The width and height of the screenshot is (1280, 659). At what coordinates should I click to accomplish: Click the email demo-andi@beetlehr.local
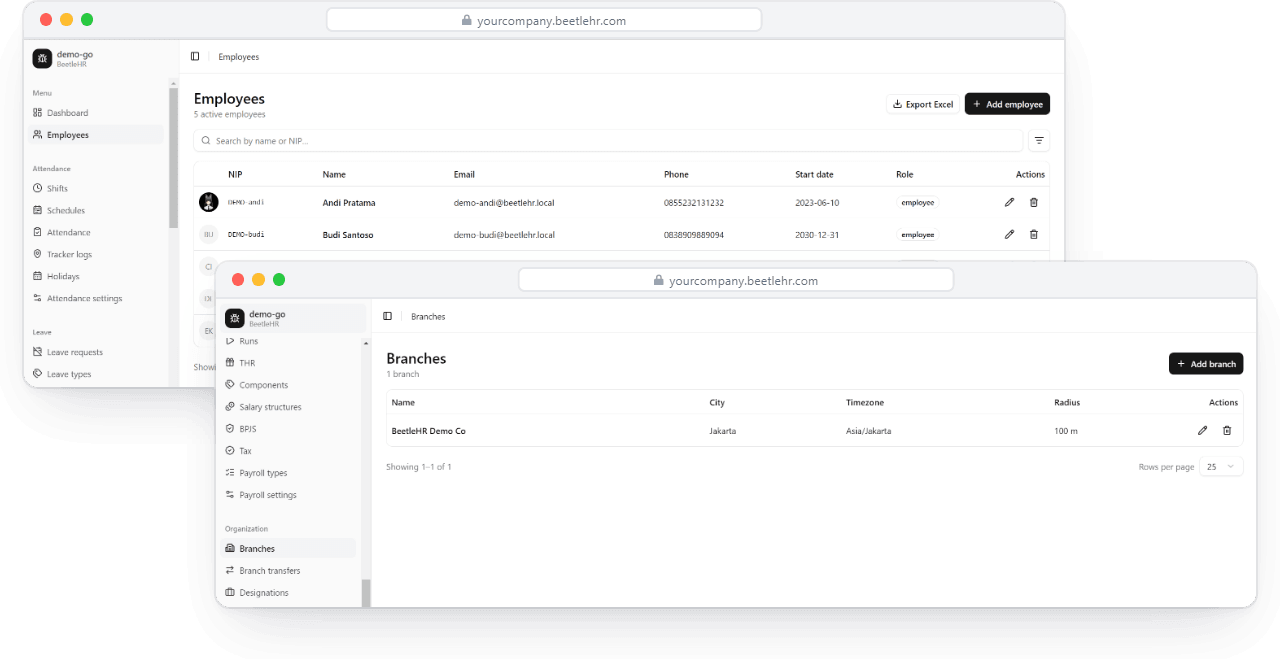(x=504, y=203)
